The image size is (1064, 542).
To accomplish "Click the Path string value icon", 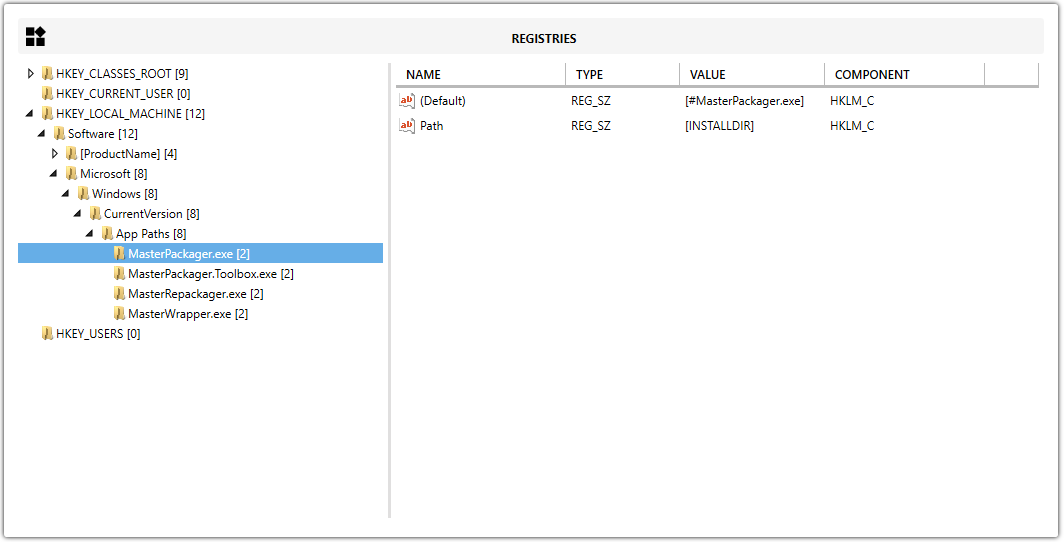I will coord(406,125).
